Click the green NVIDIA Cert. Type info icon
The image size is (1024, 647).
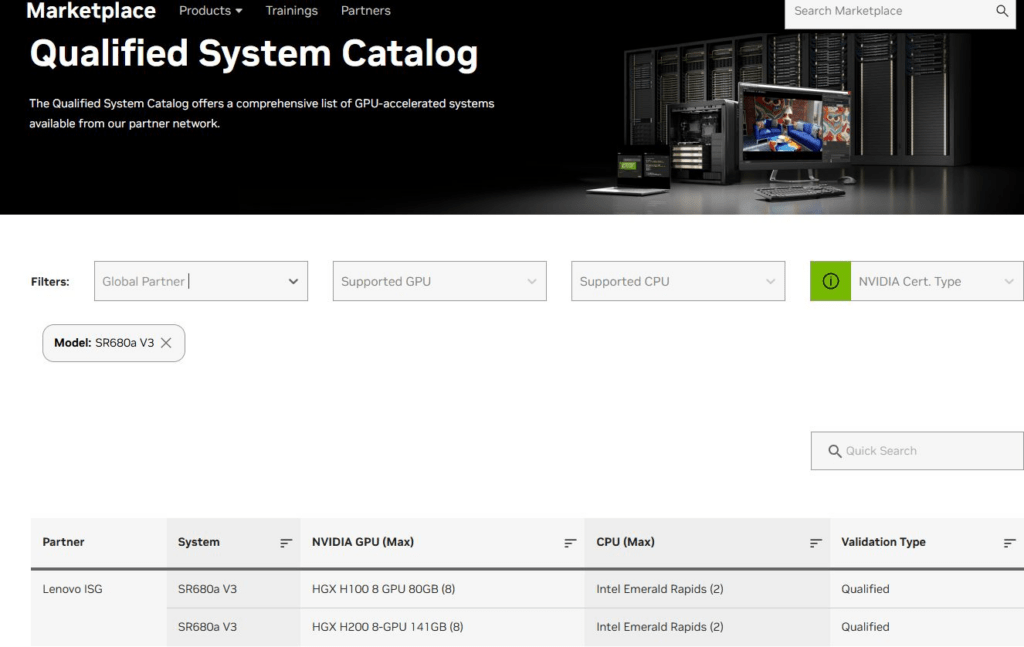(x=830, y=281)
